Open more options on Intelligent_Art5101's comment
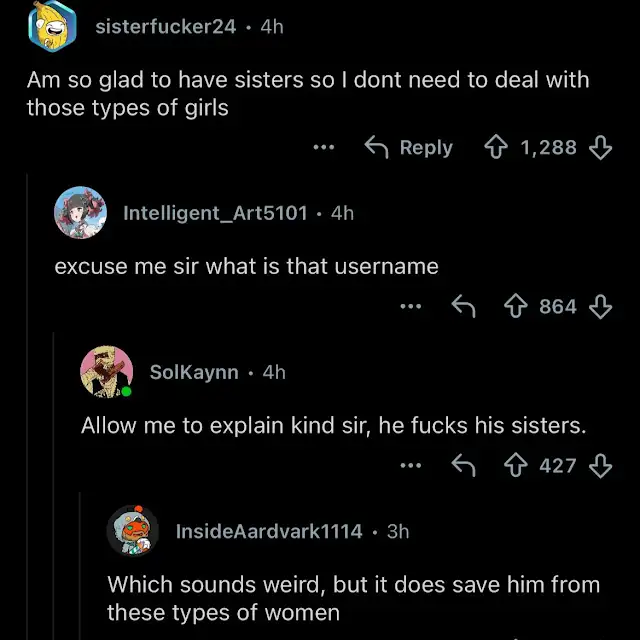This screenshot has height=640, width=640. (x=410, y=307)
